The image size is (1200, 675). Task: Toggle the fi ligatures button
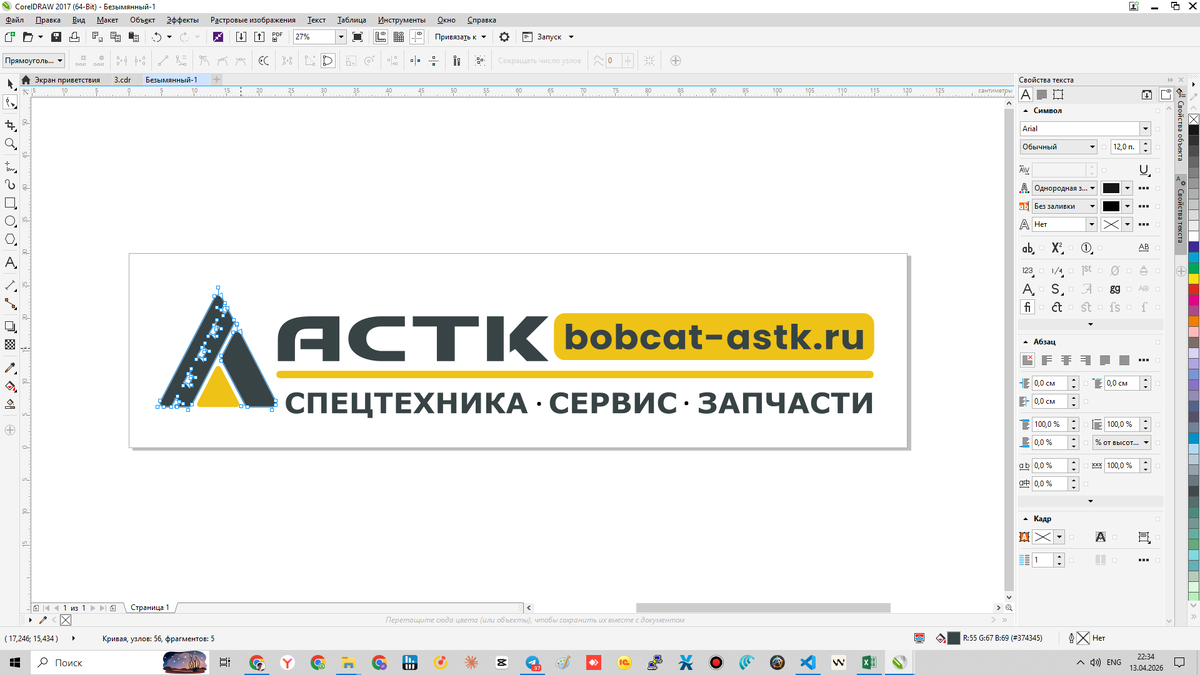pyautogui.click(x=1027, y=308)
